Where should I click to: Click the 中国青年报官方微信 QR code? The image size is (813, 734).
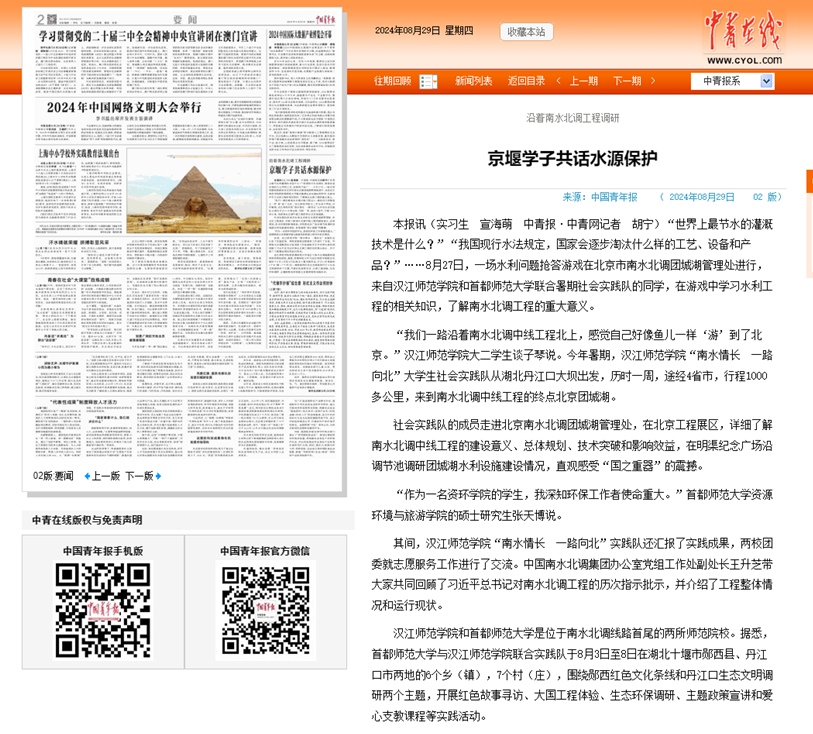(x=265, y=610)
